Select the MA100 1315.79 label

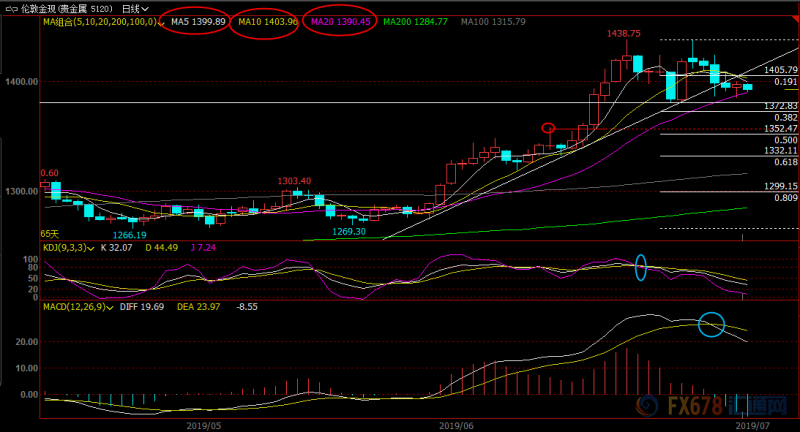point(493,21)
